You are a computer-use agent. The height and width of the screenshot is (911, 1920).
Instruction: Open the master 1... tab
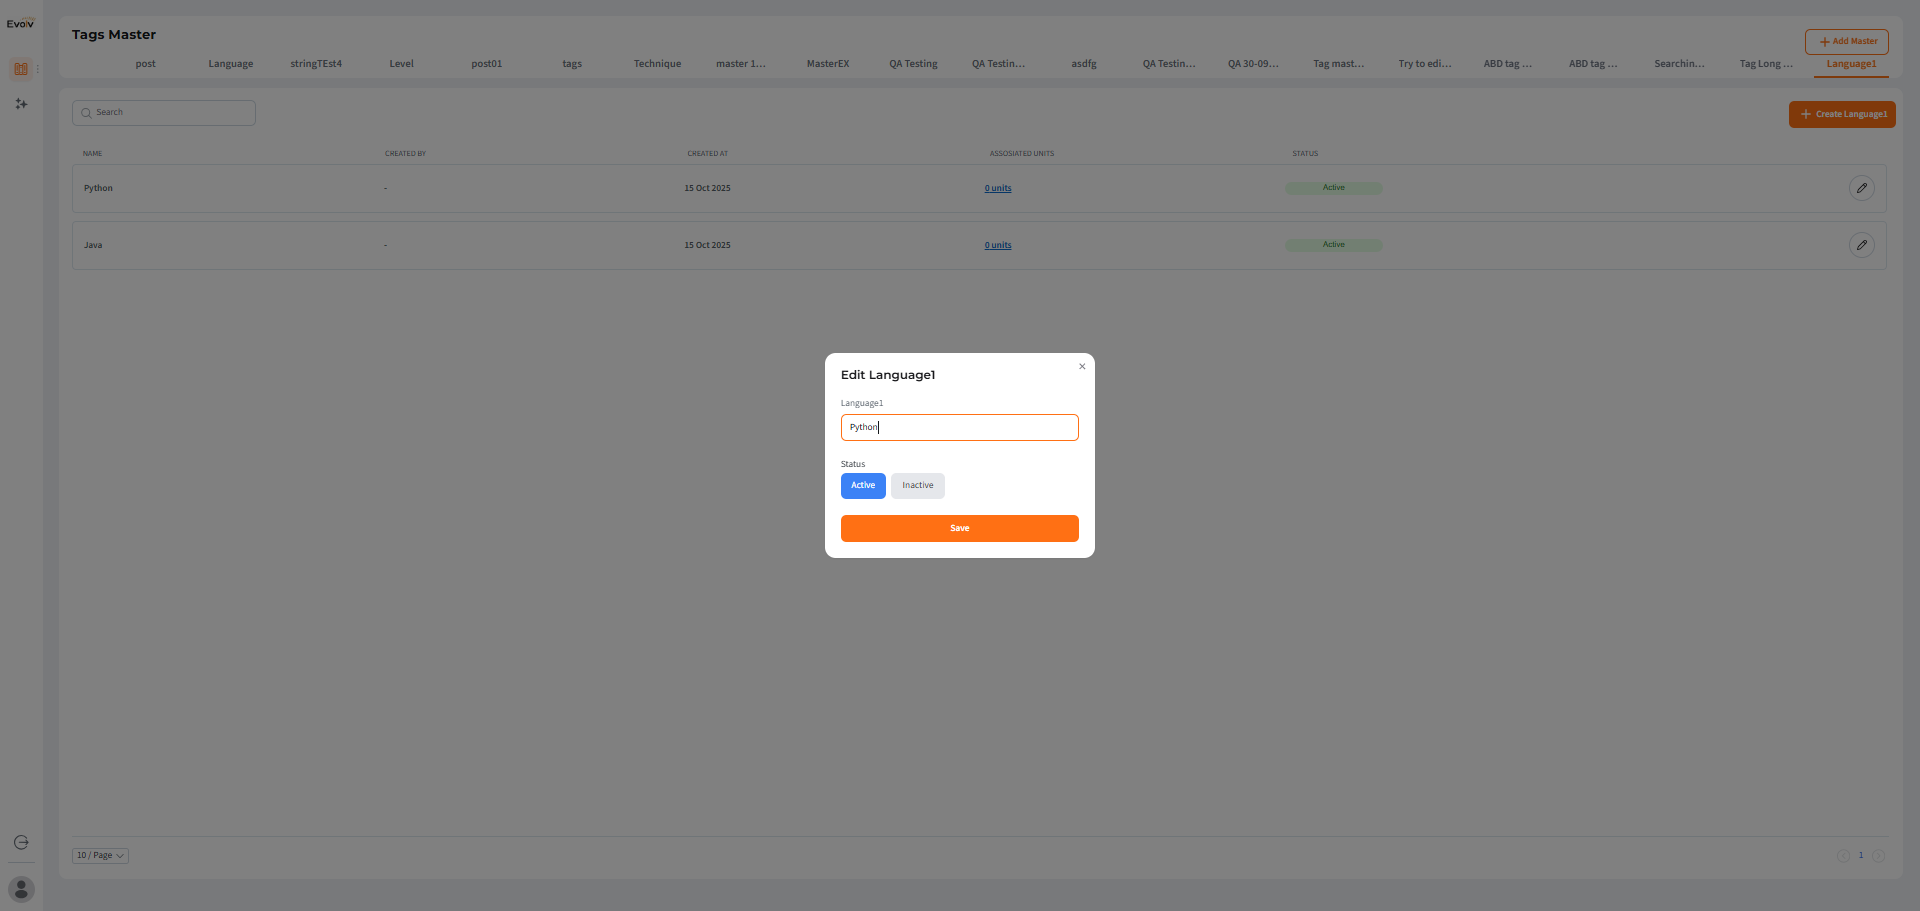pos(741,64)
